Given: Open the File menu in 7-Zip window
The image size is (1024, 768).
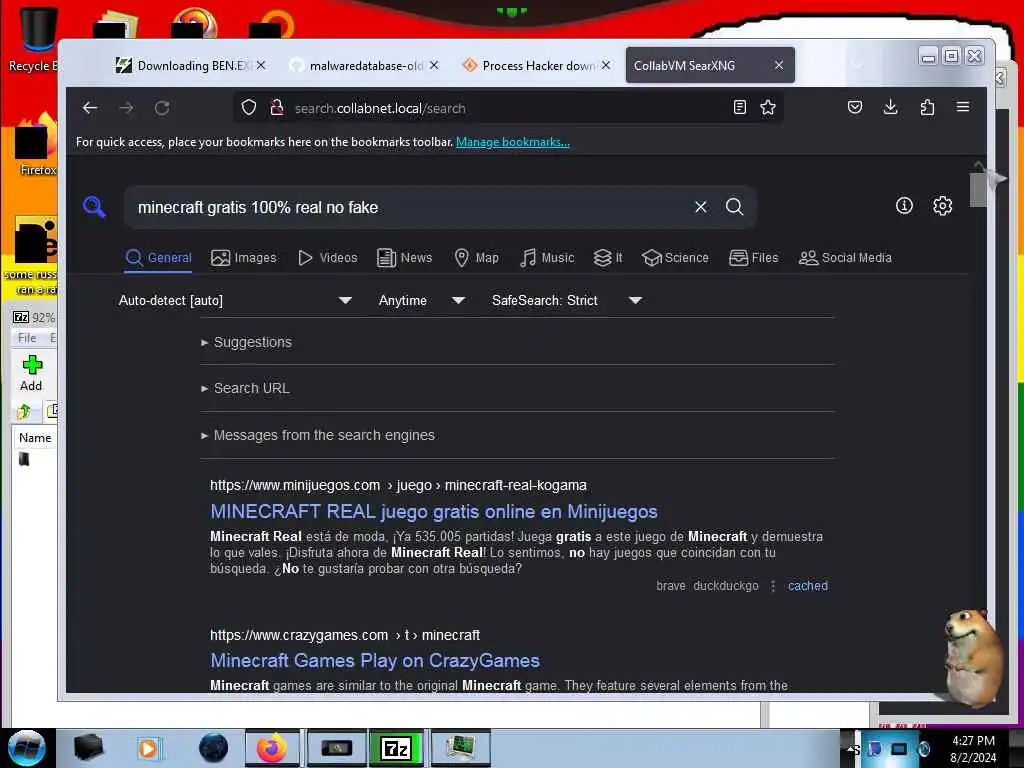Looking at the screenshot, I should click(x=27, y=338).
